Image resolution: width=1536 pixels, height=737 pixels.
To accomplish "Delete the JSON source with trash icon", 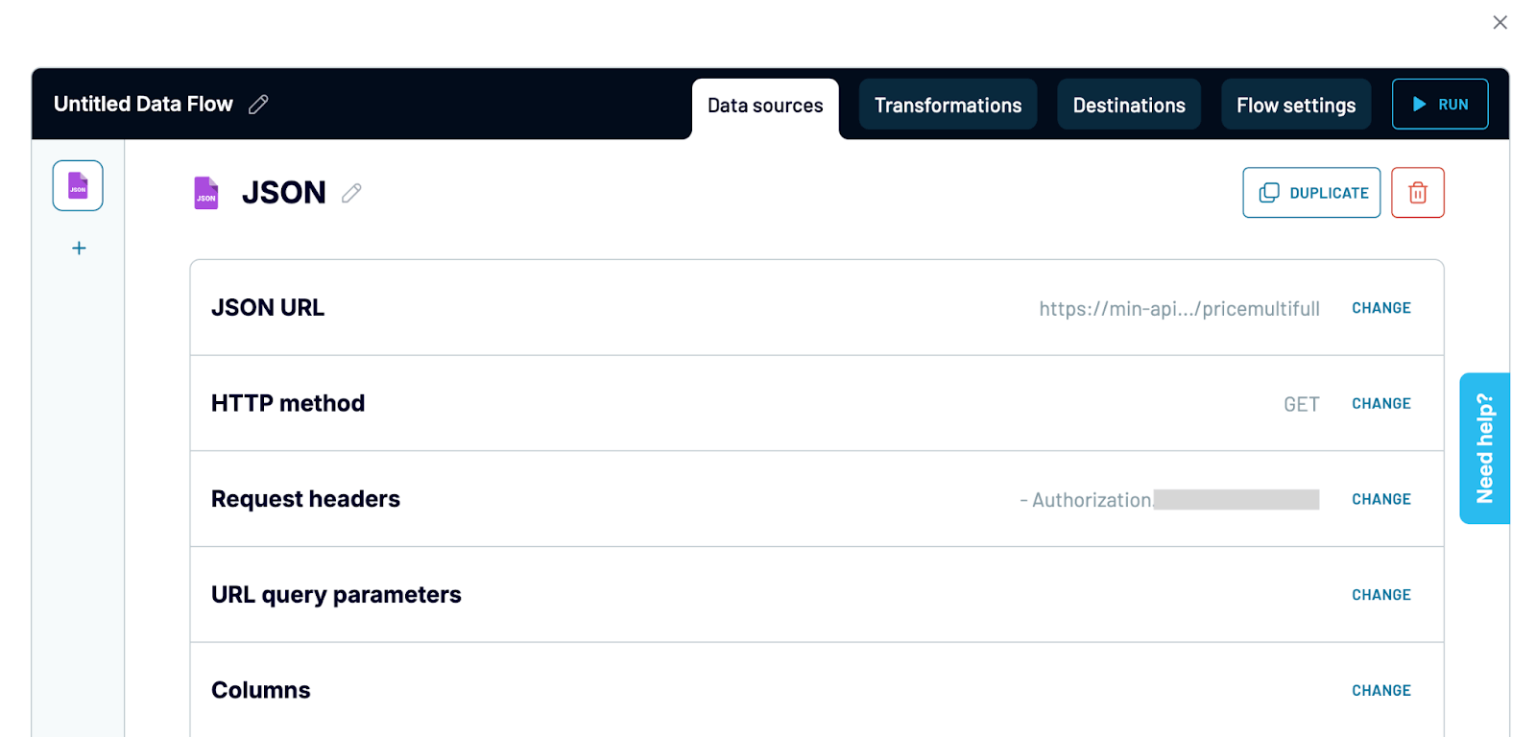I will tap(1417, 193).
